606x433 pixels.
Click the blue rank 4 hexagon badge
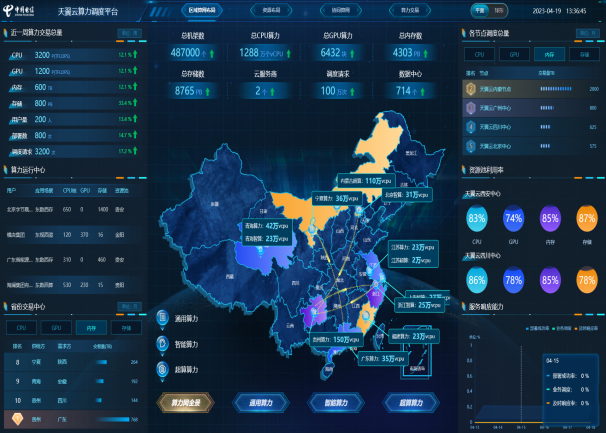470,127
